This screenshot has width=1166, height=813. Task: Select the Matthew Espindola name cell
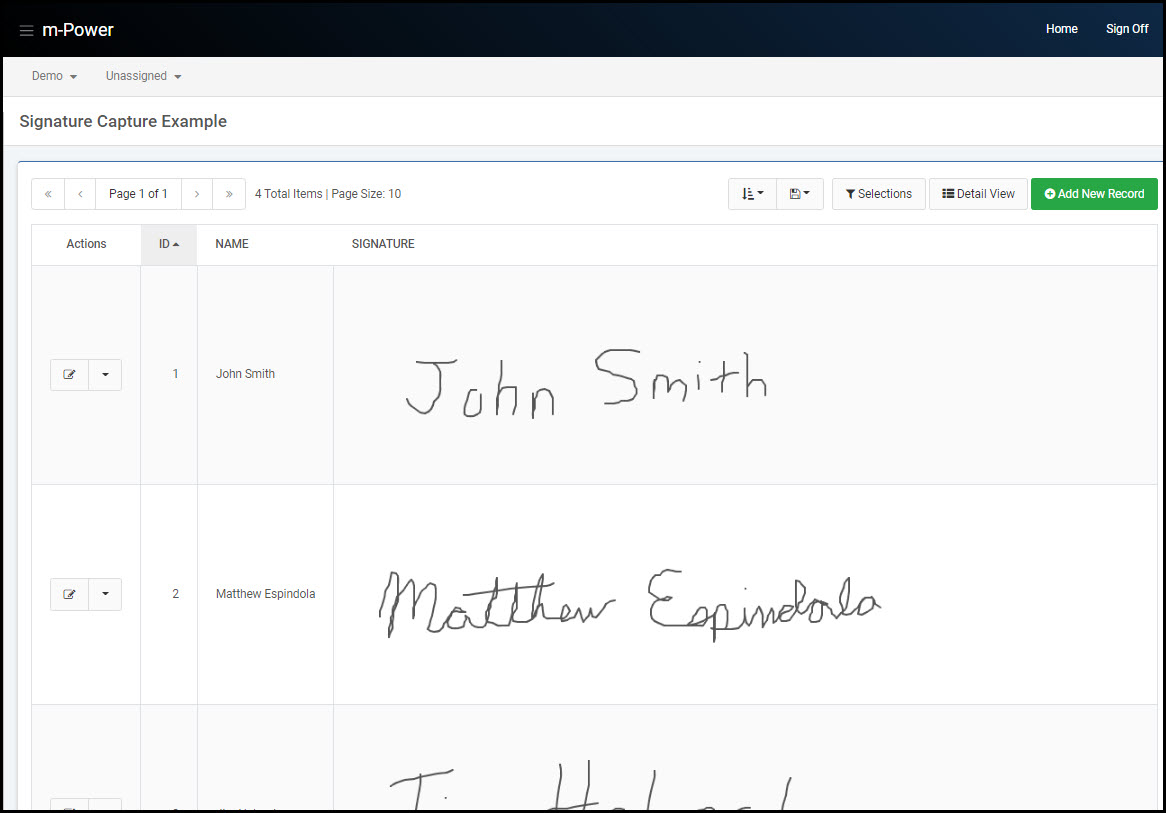(265, 594)
